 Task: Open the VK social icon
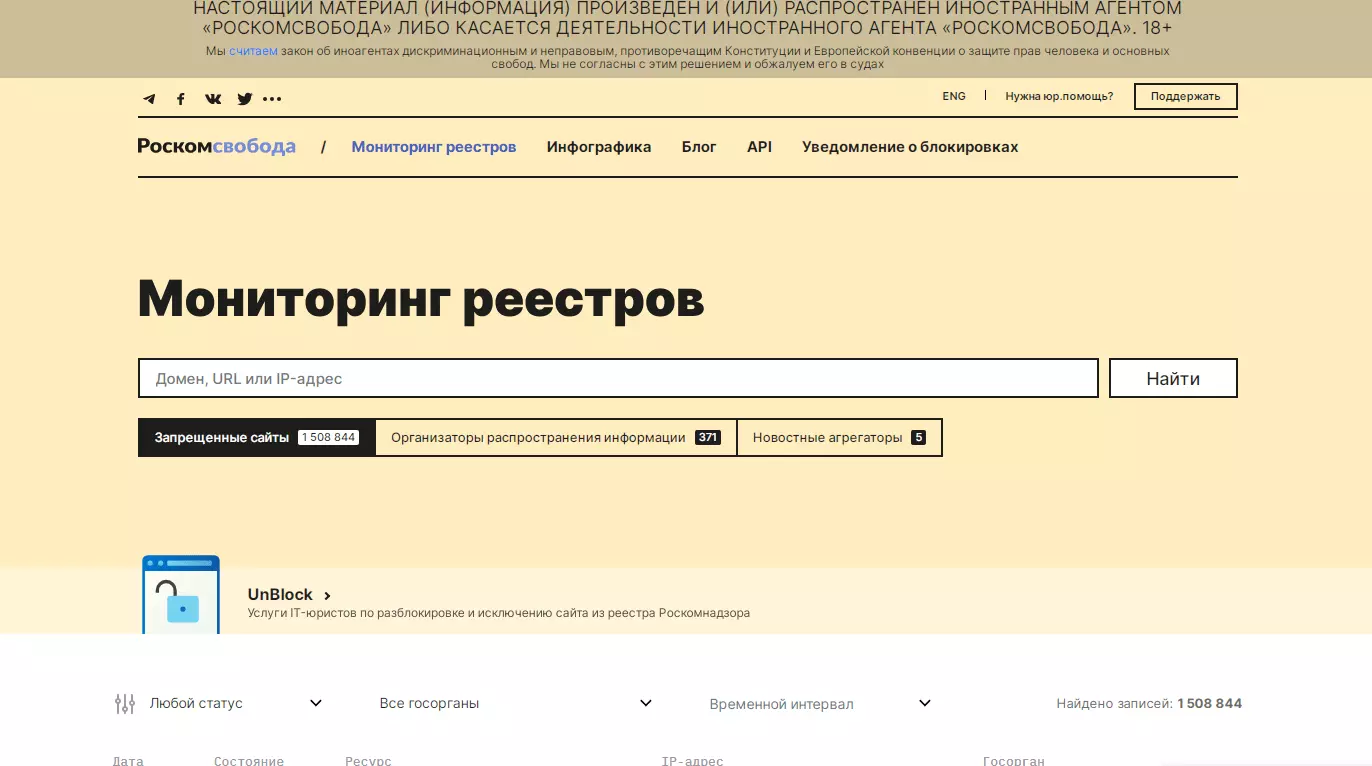pyautogui.click(x=213, y=99)
